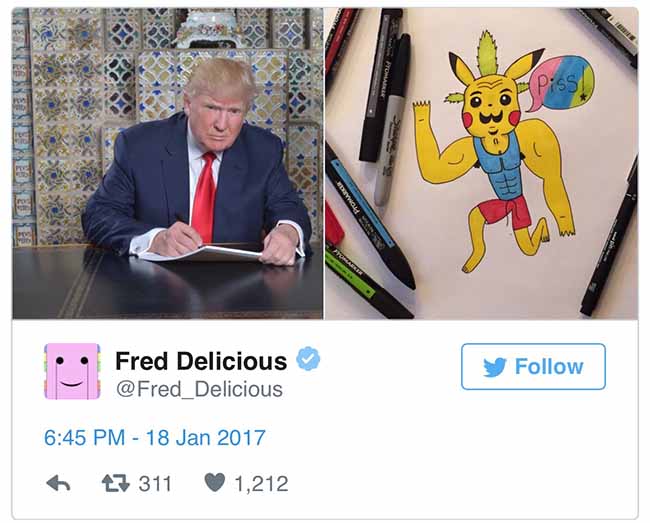Image resolution: width=650 pixels, height=523 pixels.
Task: Click the "Piss!" speech bubble in drawing
Action: (560, 84)
